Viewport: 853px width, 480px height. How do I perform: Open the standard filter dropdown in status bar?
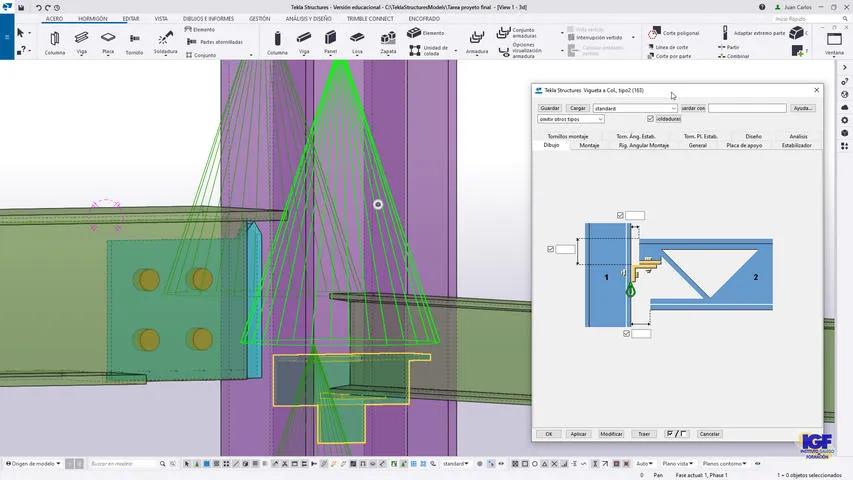(x=455, y=464)
